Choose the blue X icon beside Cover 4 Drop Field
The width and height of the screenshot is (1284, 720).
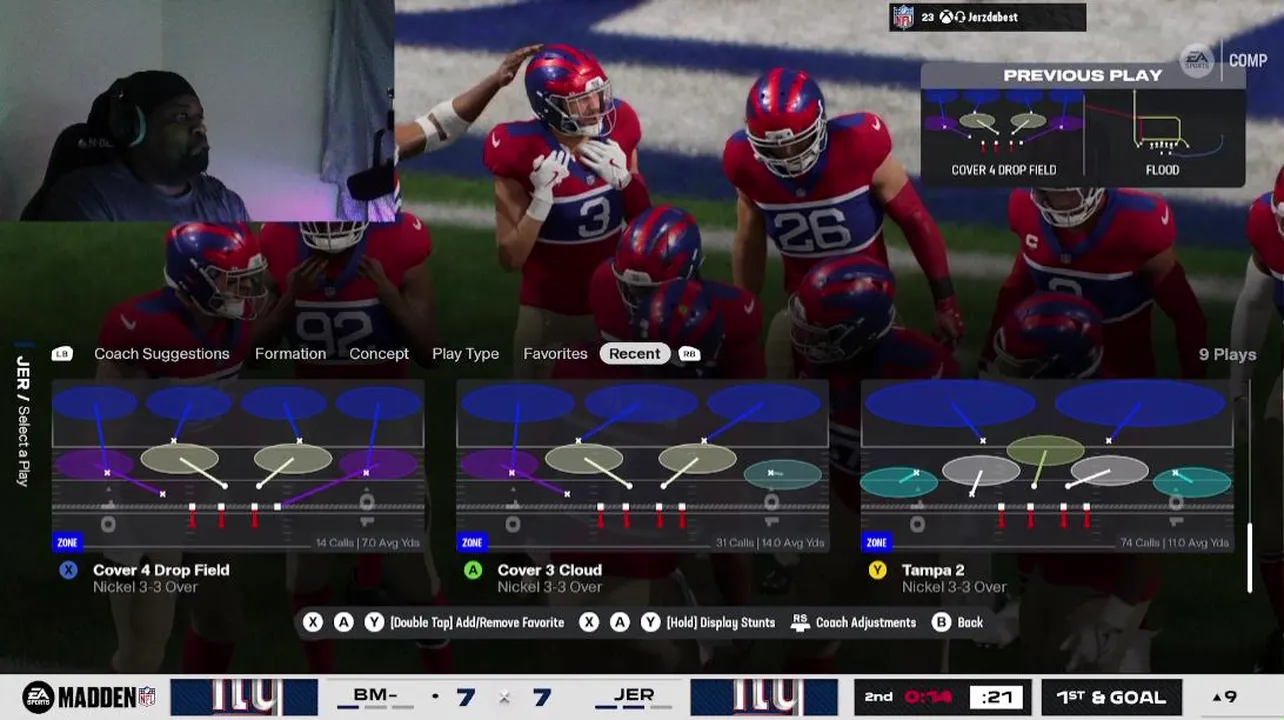pos(68,570)
